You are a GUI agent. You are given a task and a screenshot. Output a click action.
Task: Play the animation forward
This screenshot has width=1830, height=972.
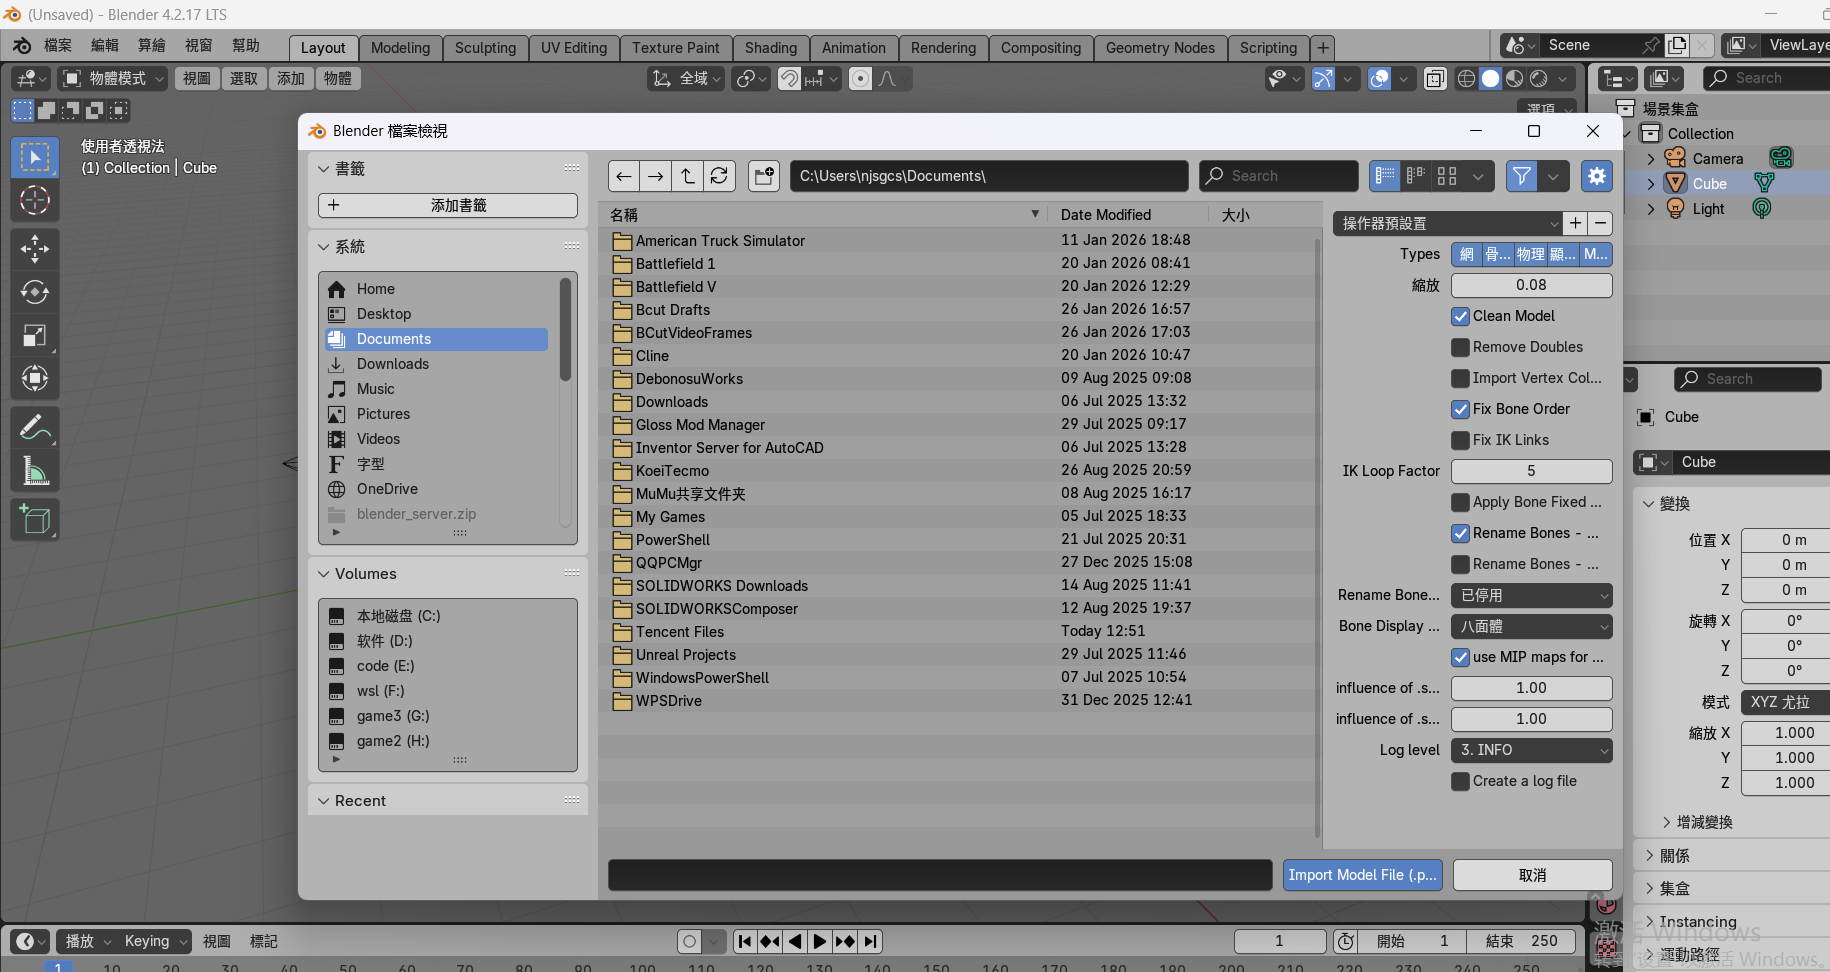820,941
